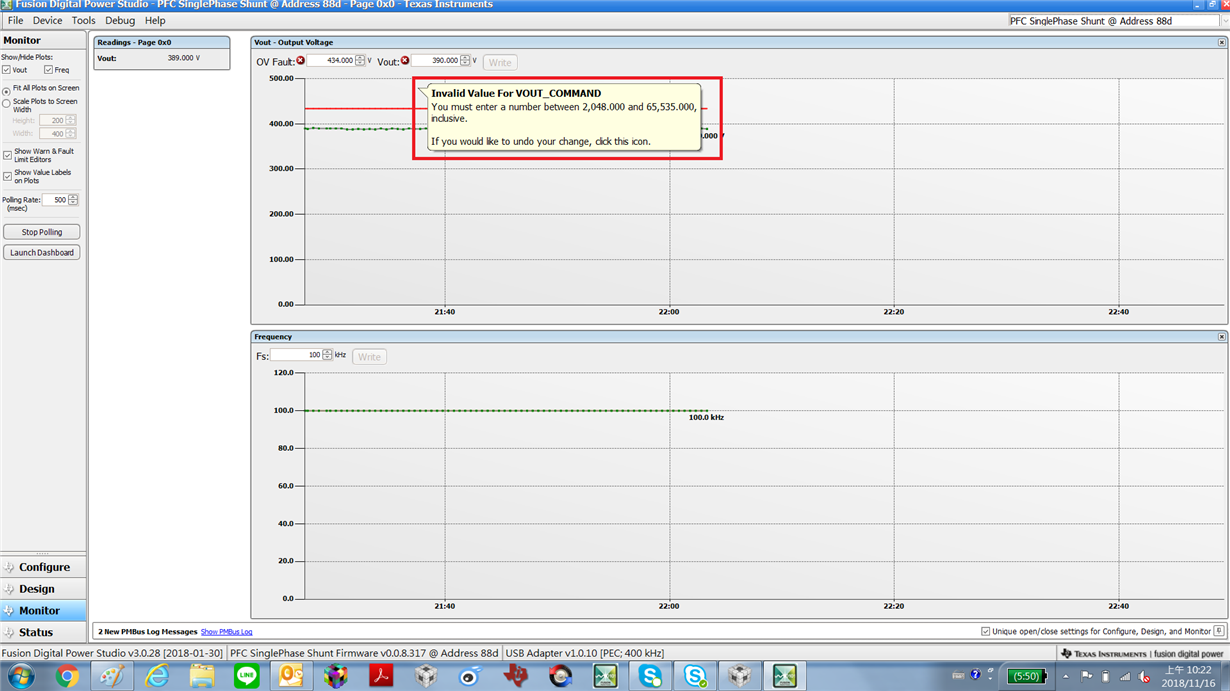Open the Show PMBus Log link
This screenshot has width=1230, height=691.
coord(226,632)
